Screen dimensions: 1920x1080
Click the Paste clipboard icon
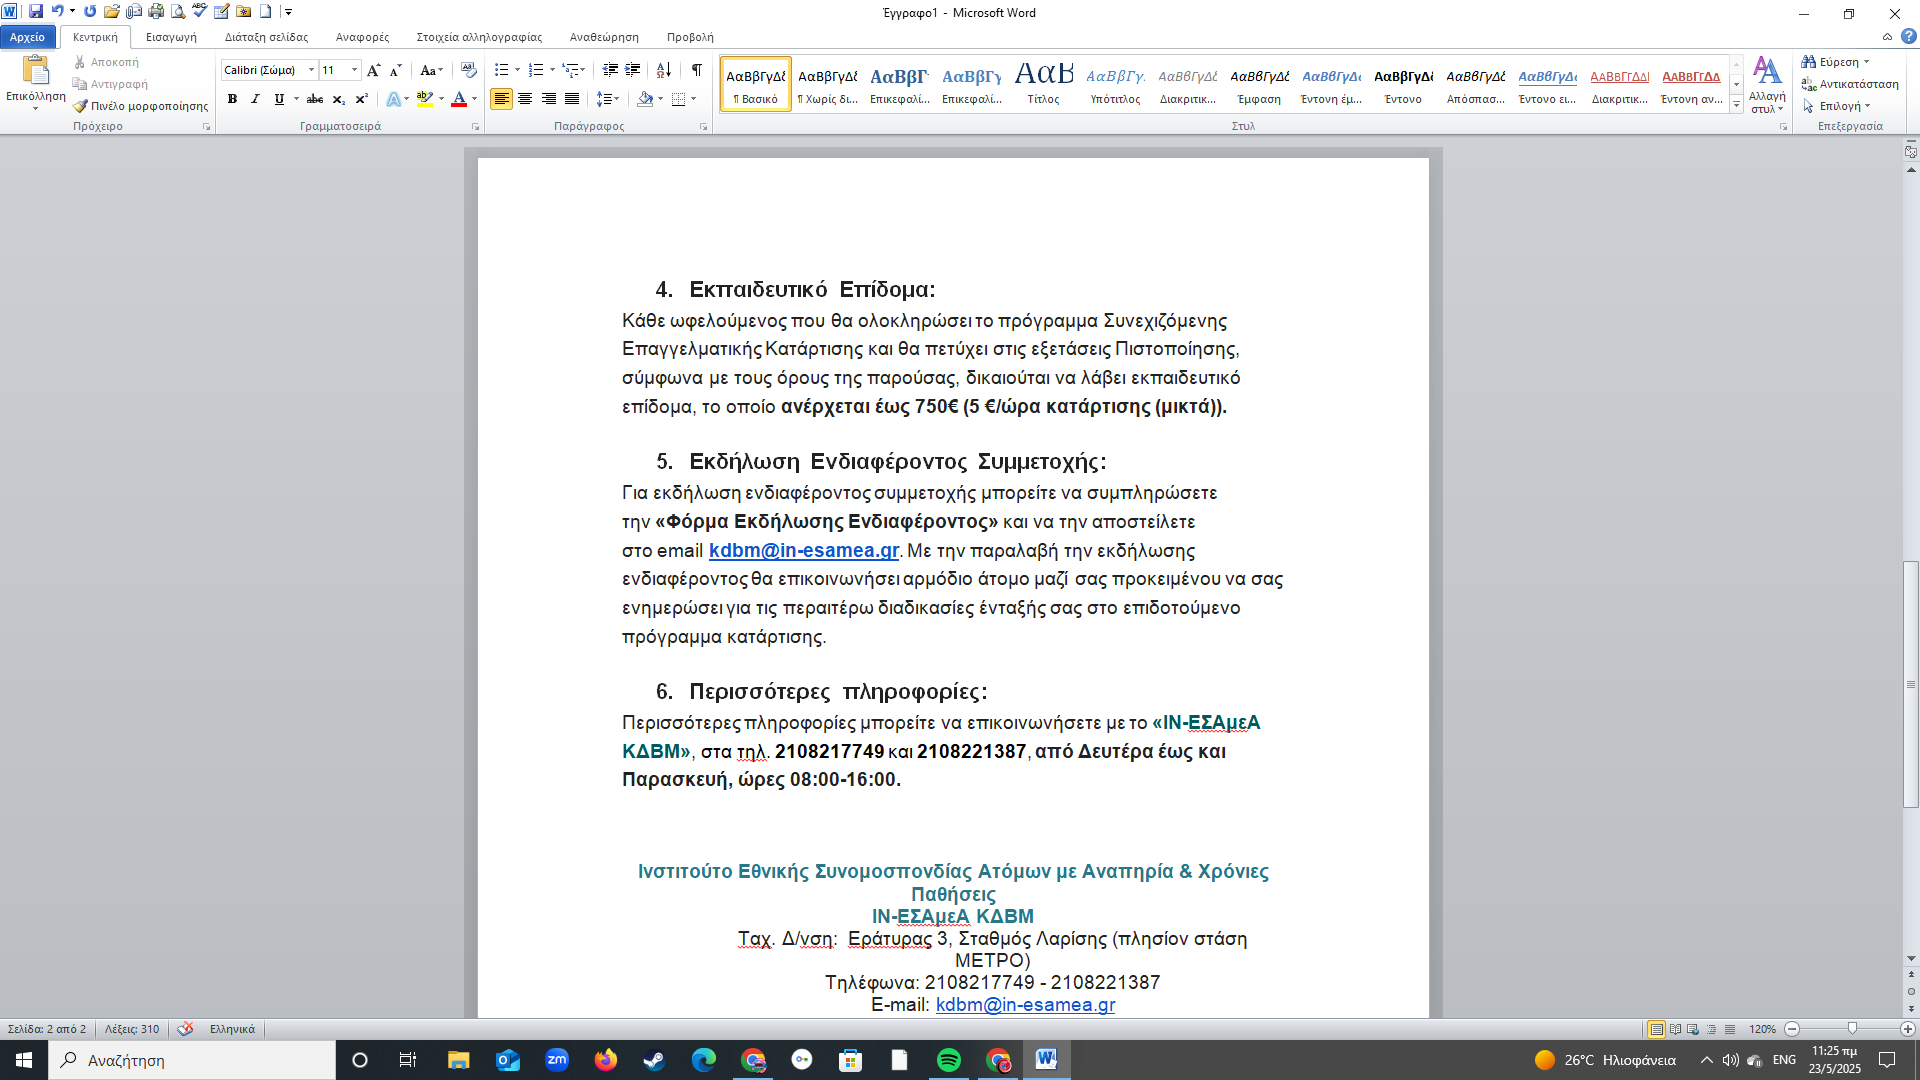tap(36, 71)
